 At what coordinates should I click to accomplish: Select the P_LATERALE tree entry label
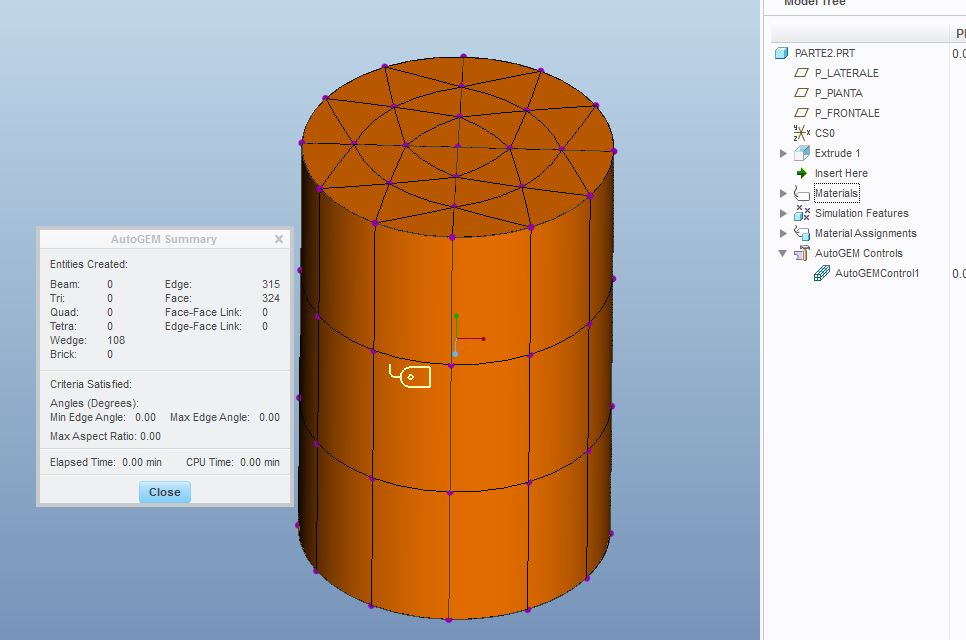click(846, 73)
